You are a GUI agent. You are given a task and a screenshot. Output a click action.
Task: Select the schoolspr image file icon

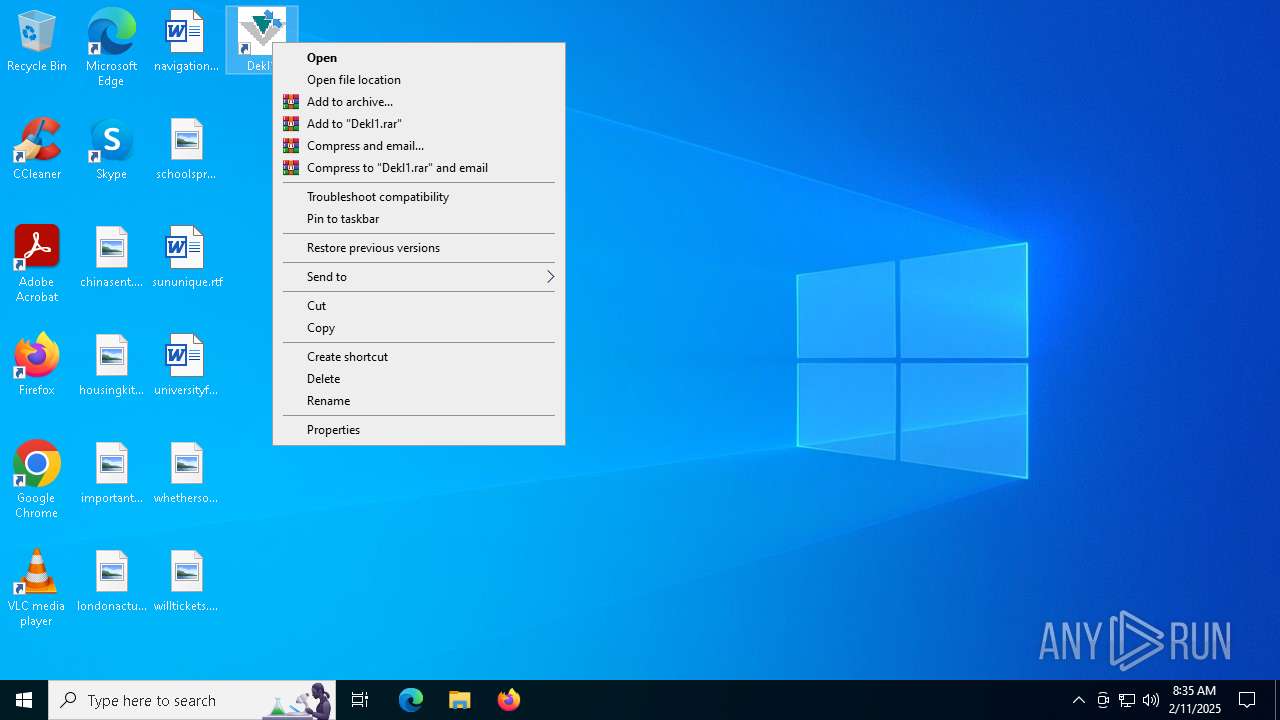pyautogui.click(x=186, y=150)
